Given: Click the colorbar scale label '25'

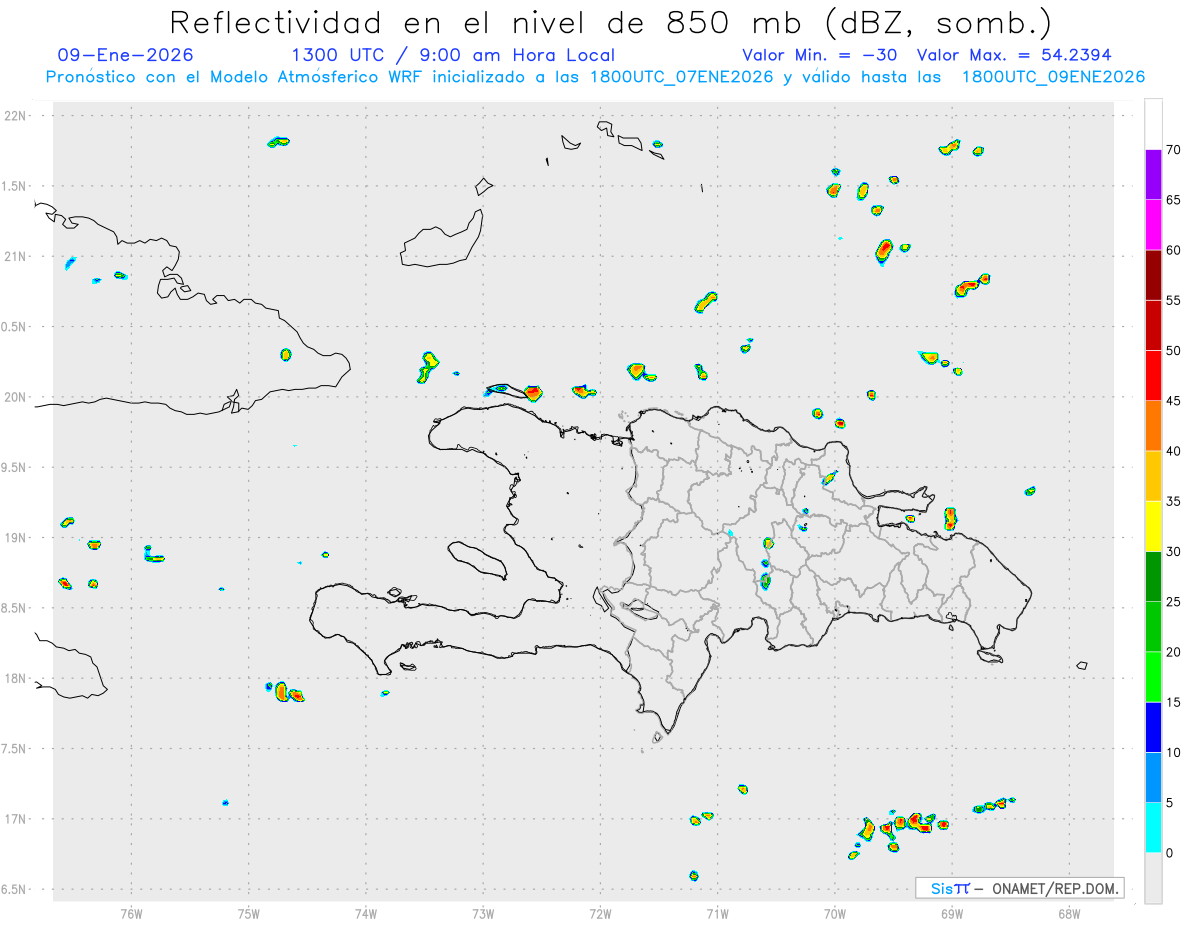Looking at the screenshot, I should 1174,602.
